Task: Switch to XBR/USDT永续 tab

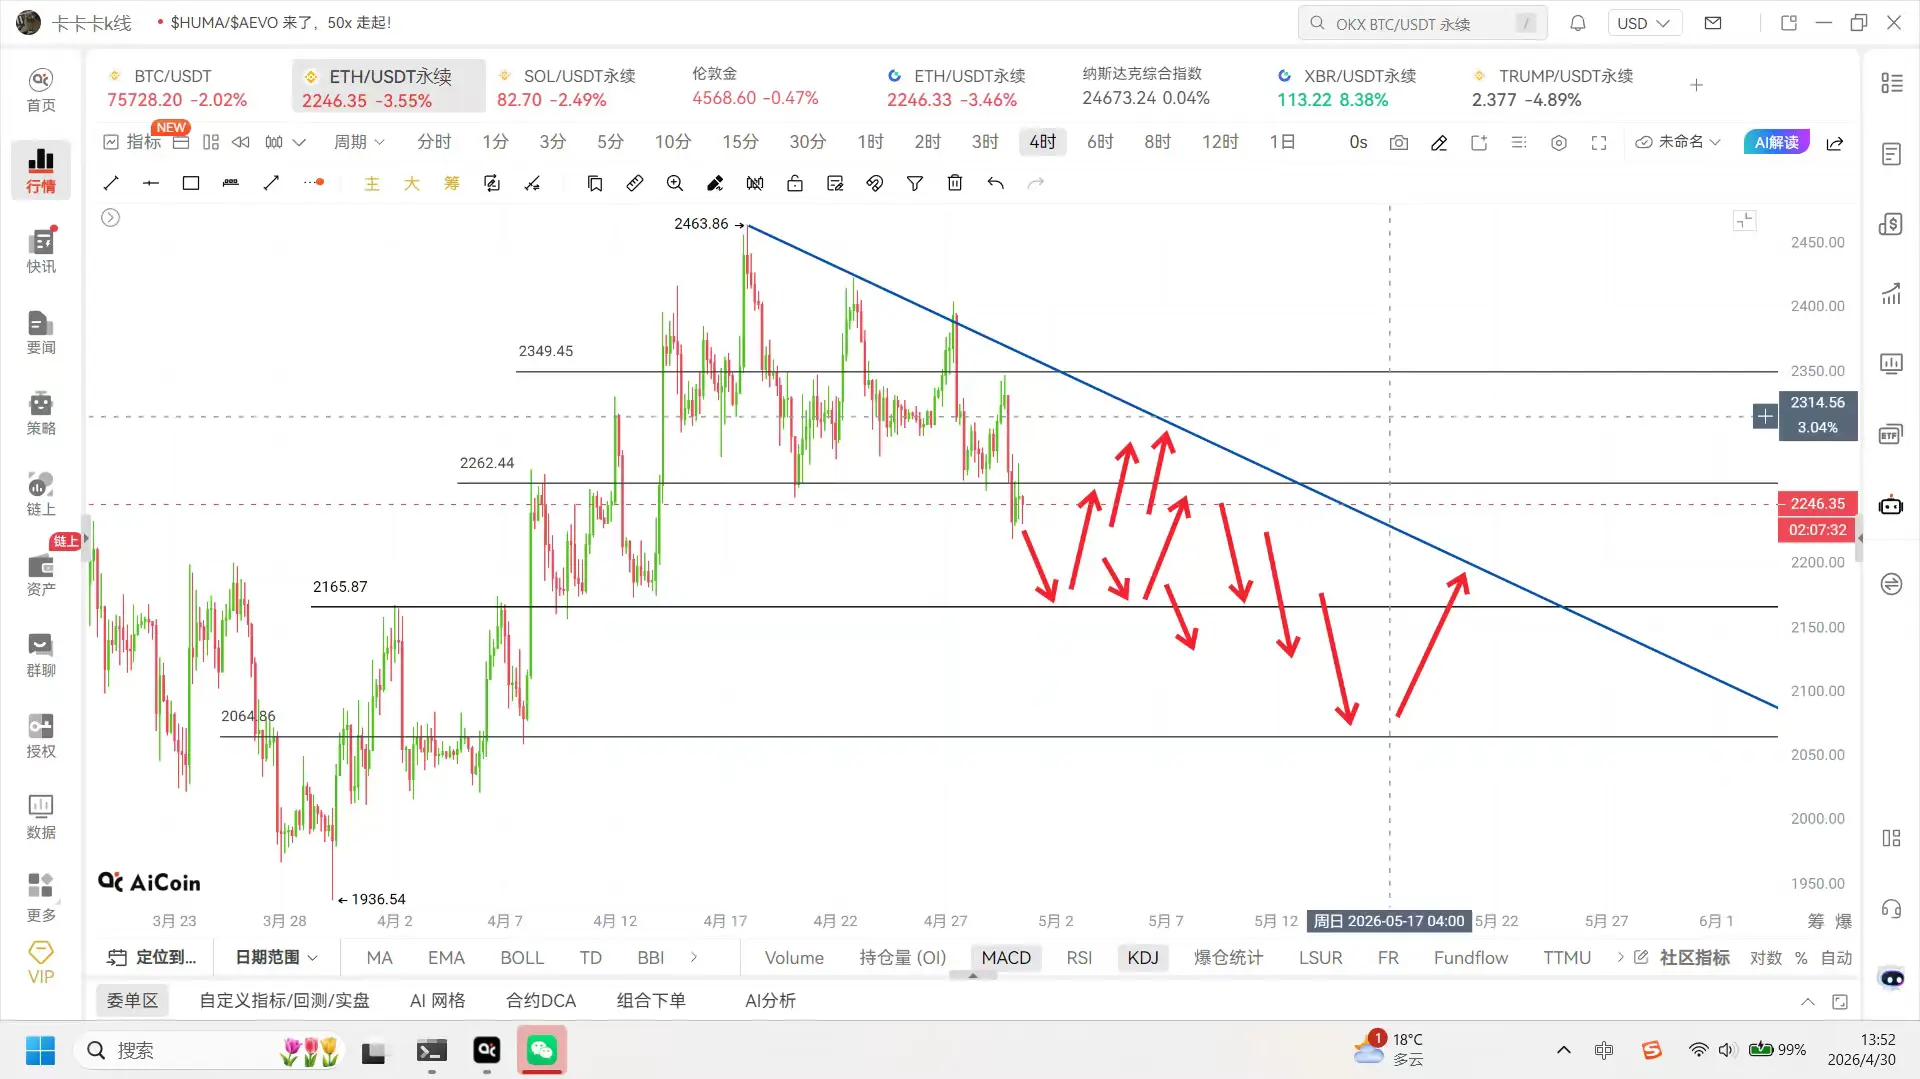Action: [1346, 87]
